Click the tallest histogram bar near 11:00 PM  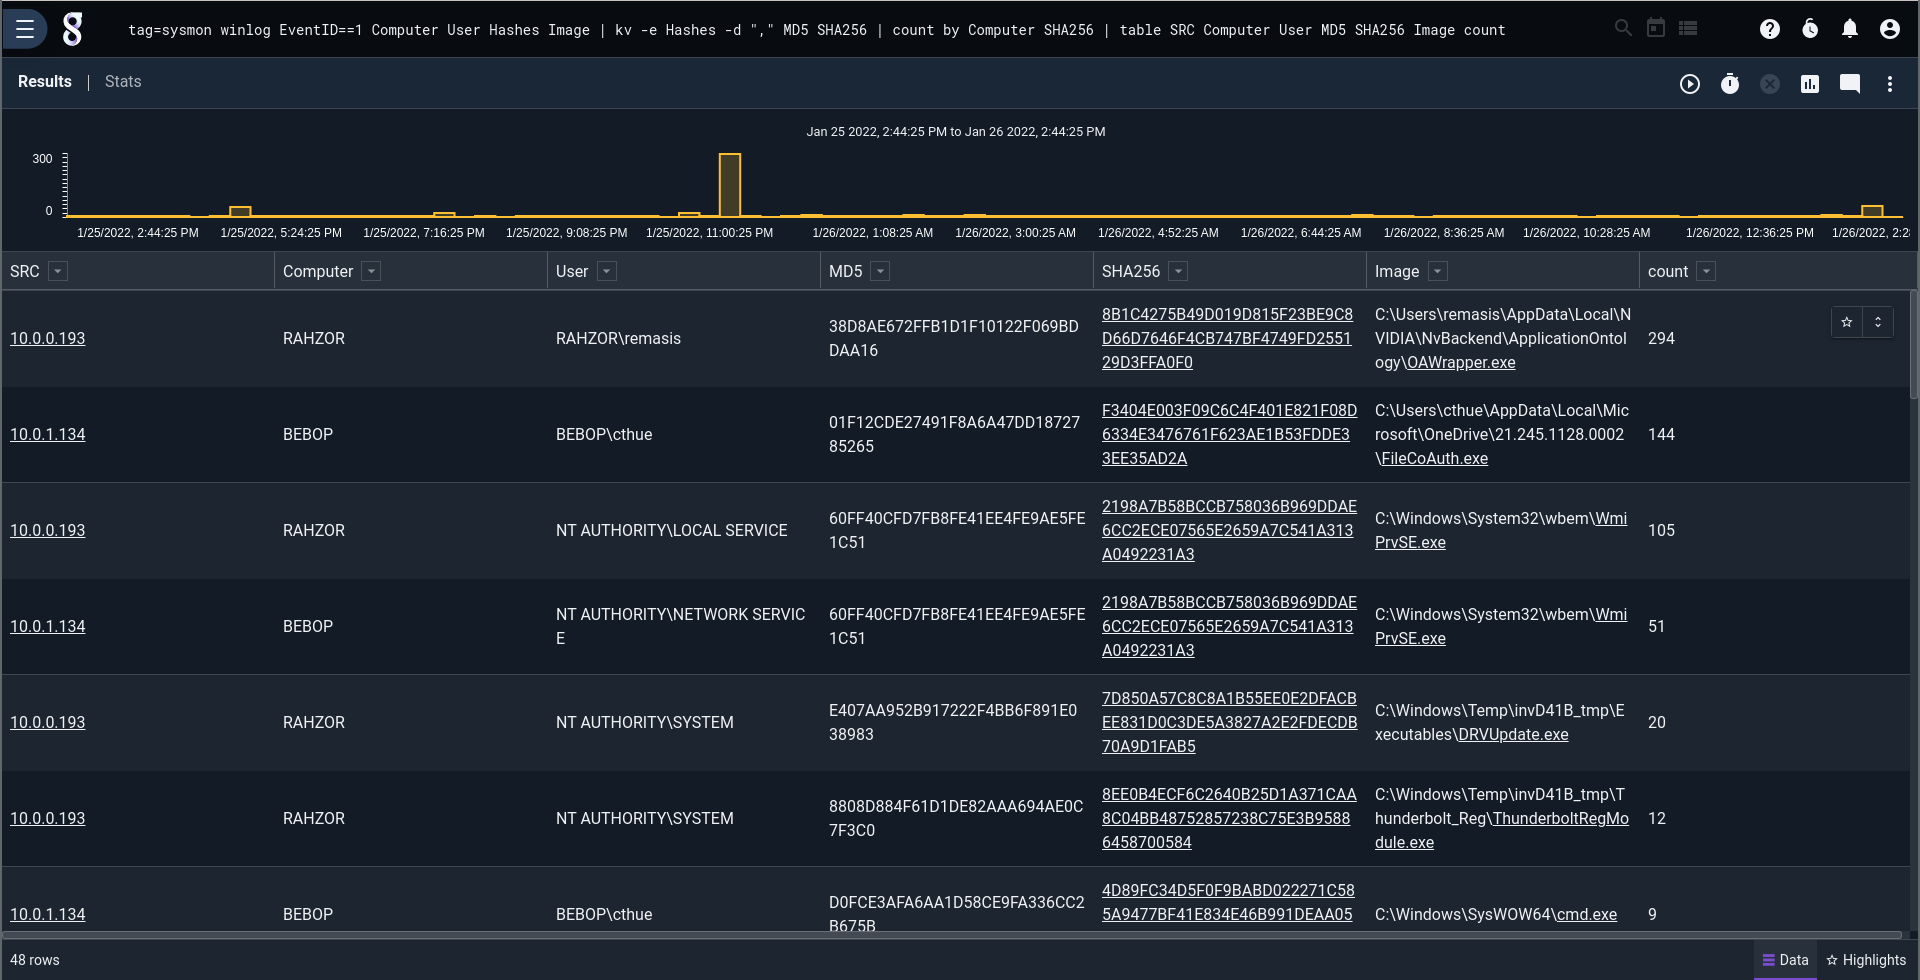(x=730, y=185)
